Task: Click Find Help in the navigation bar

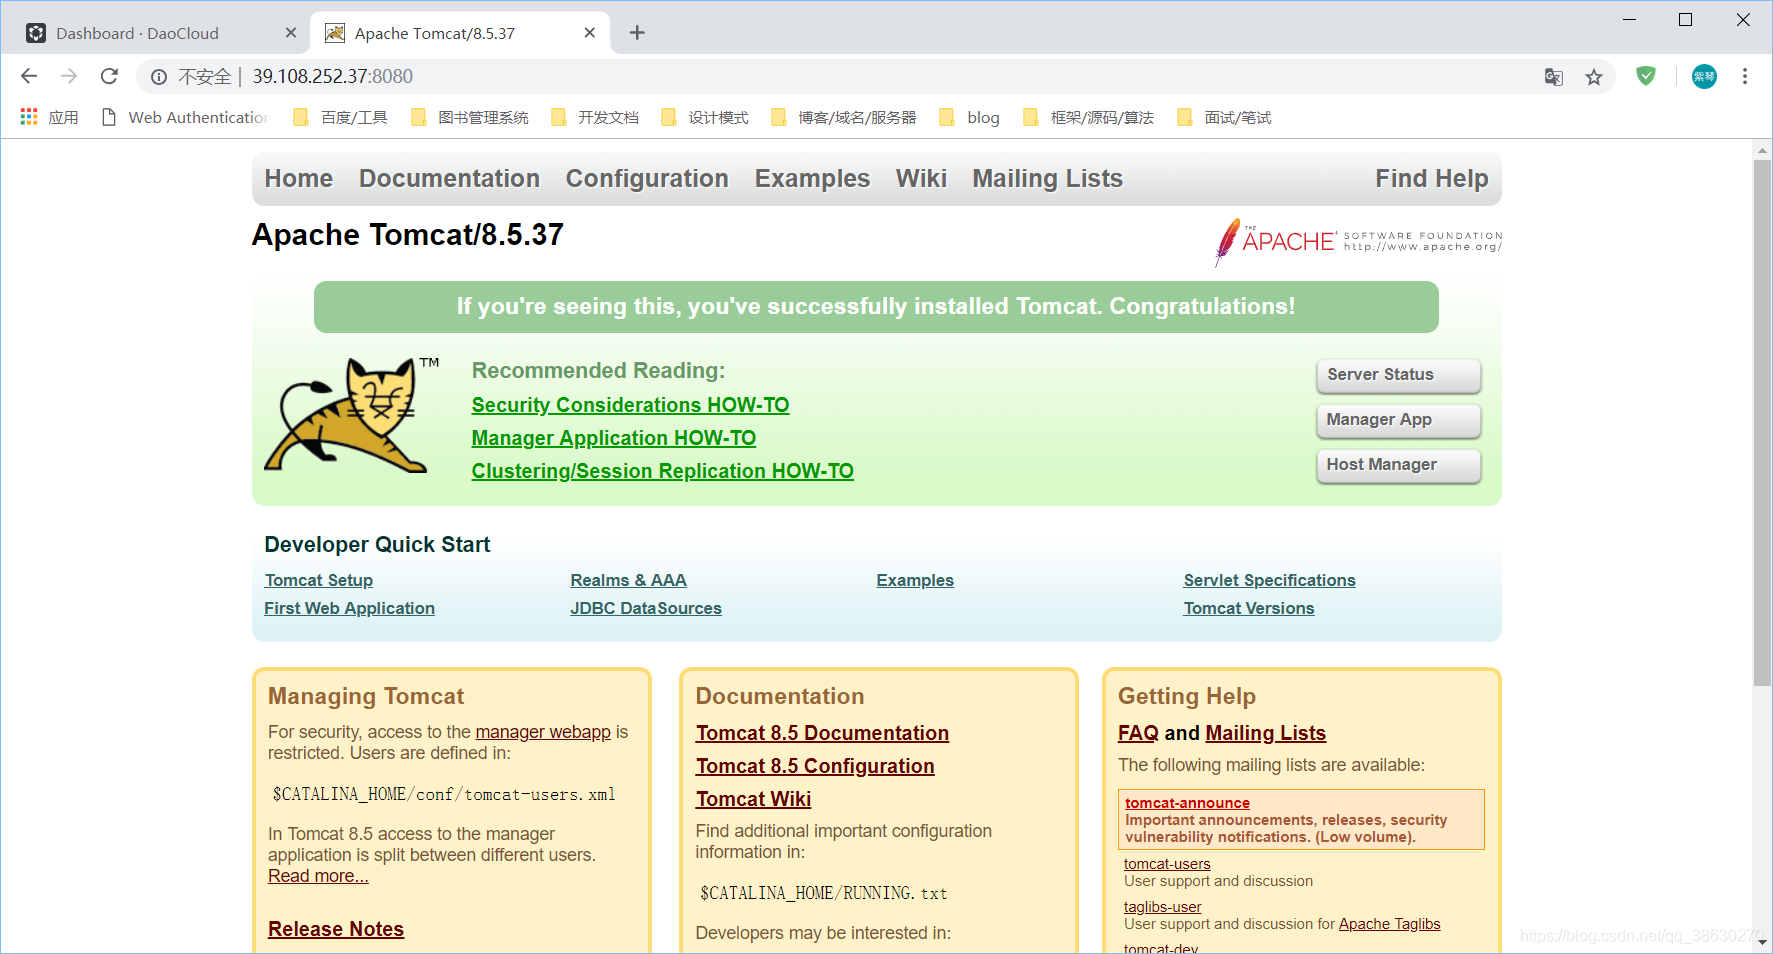Action: coord(1432,179)
